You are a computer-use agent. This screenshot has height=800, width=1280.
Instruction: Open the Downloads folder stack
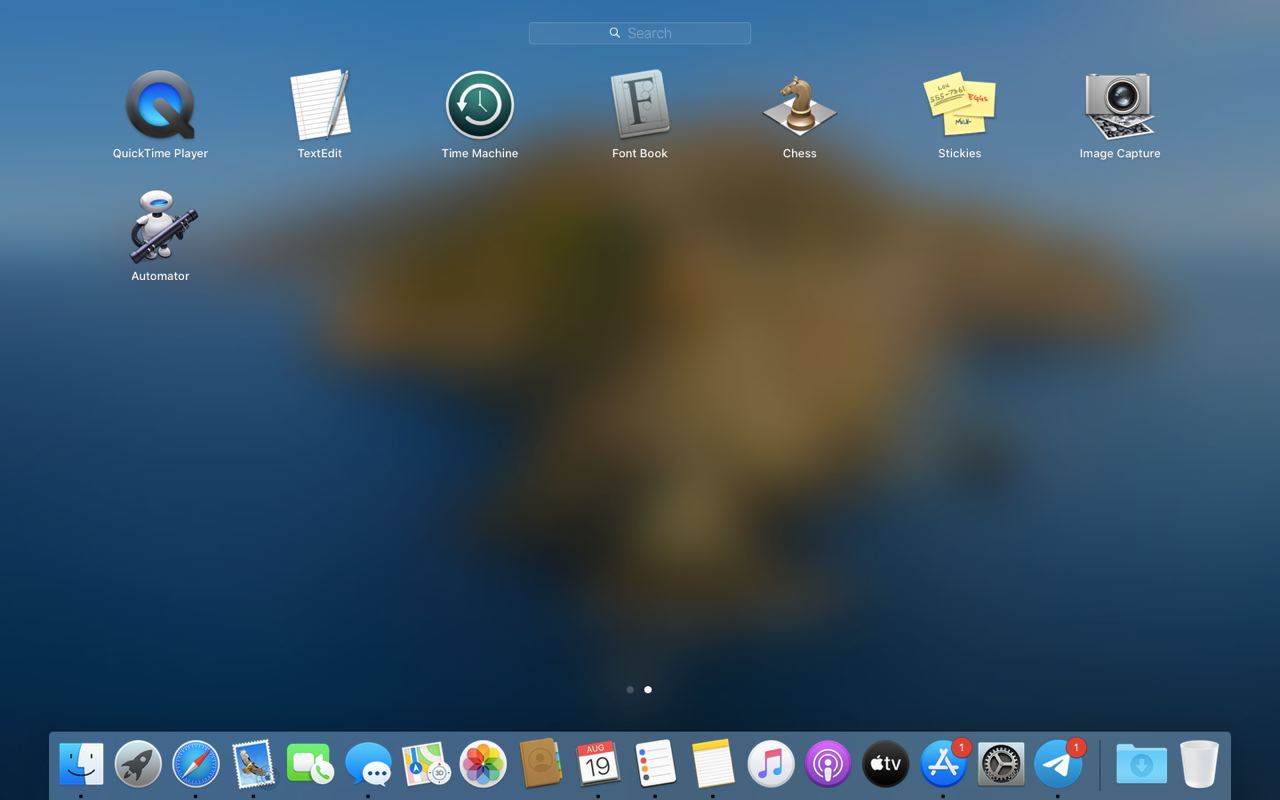click(1141, 764)
